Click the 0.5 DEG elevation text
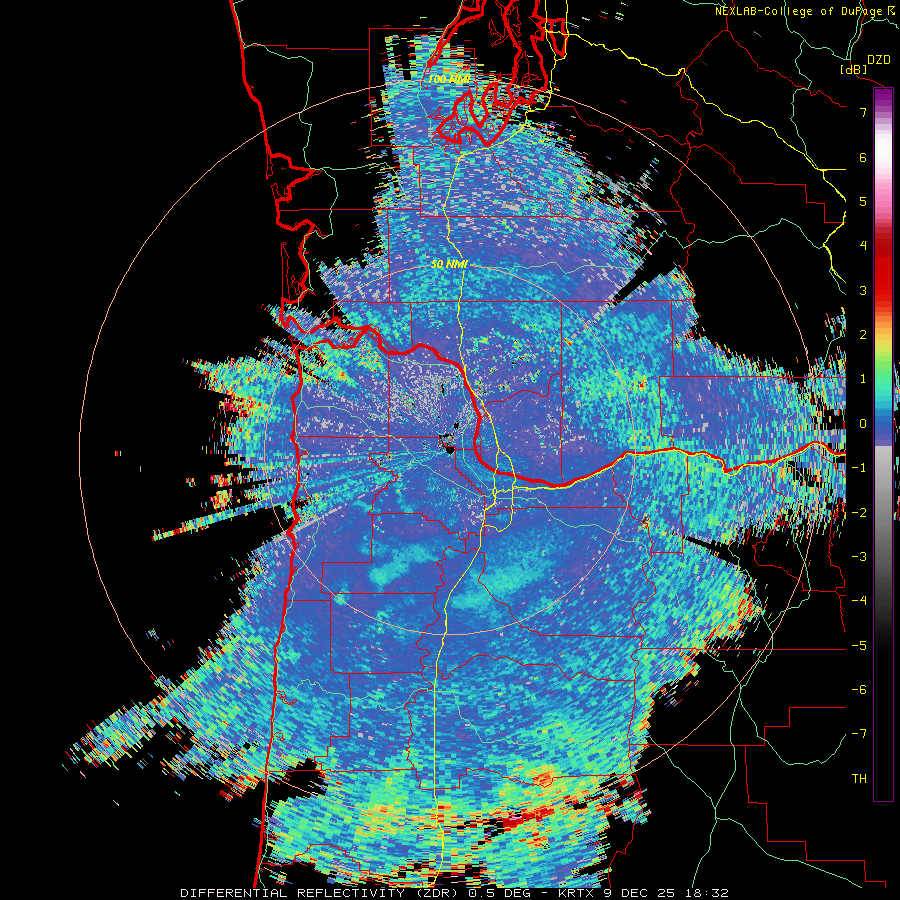Screen dimensions: 900x900 499,893
